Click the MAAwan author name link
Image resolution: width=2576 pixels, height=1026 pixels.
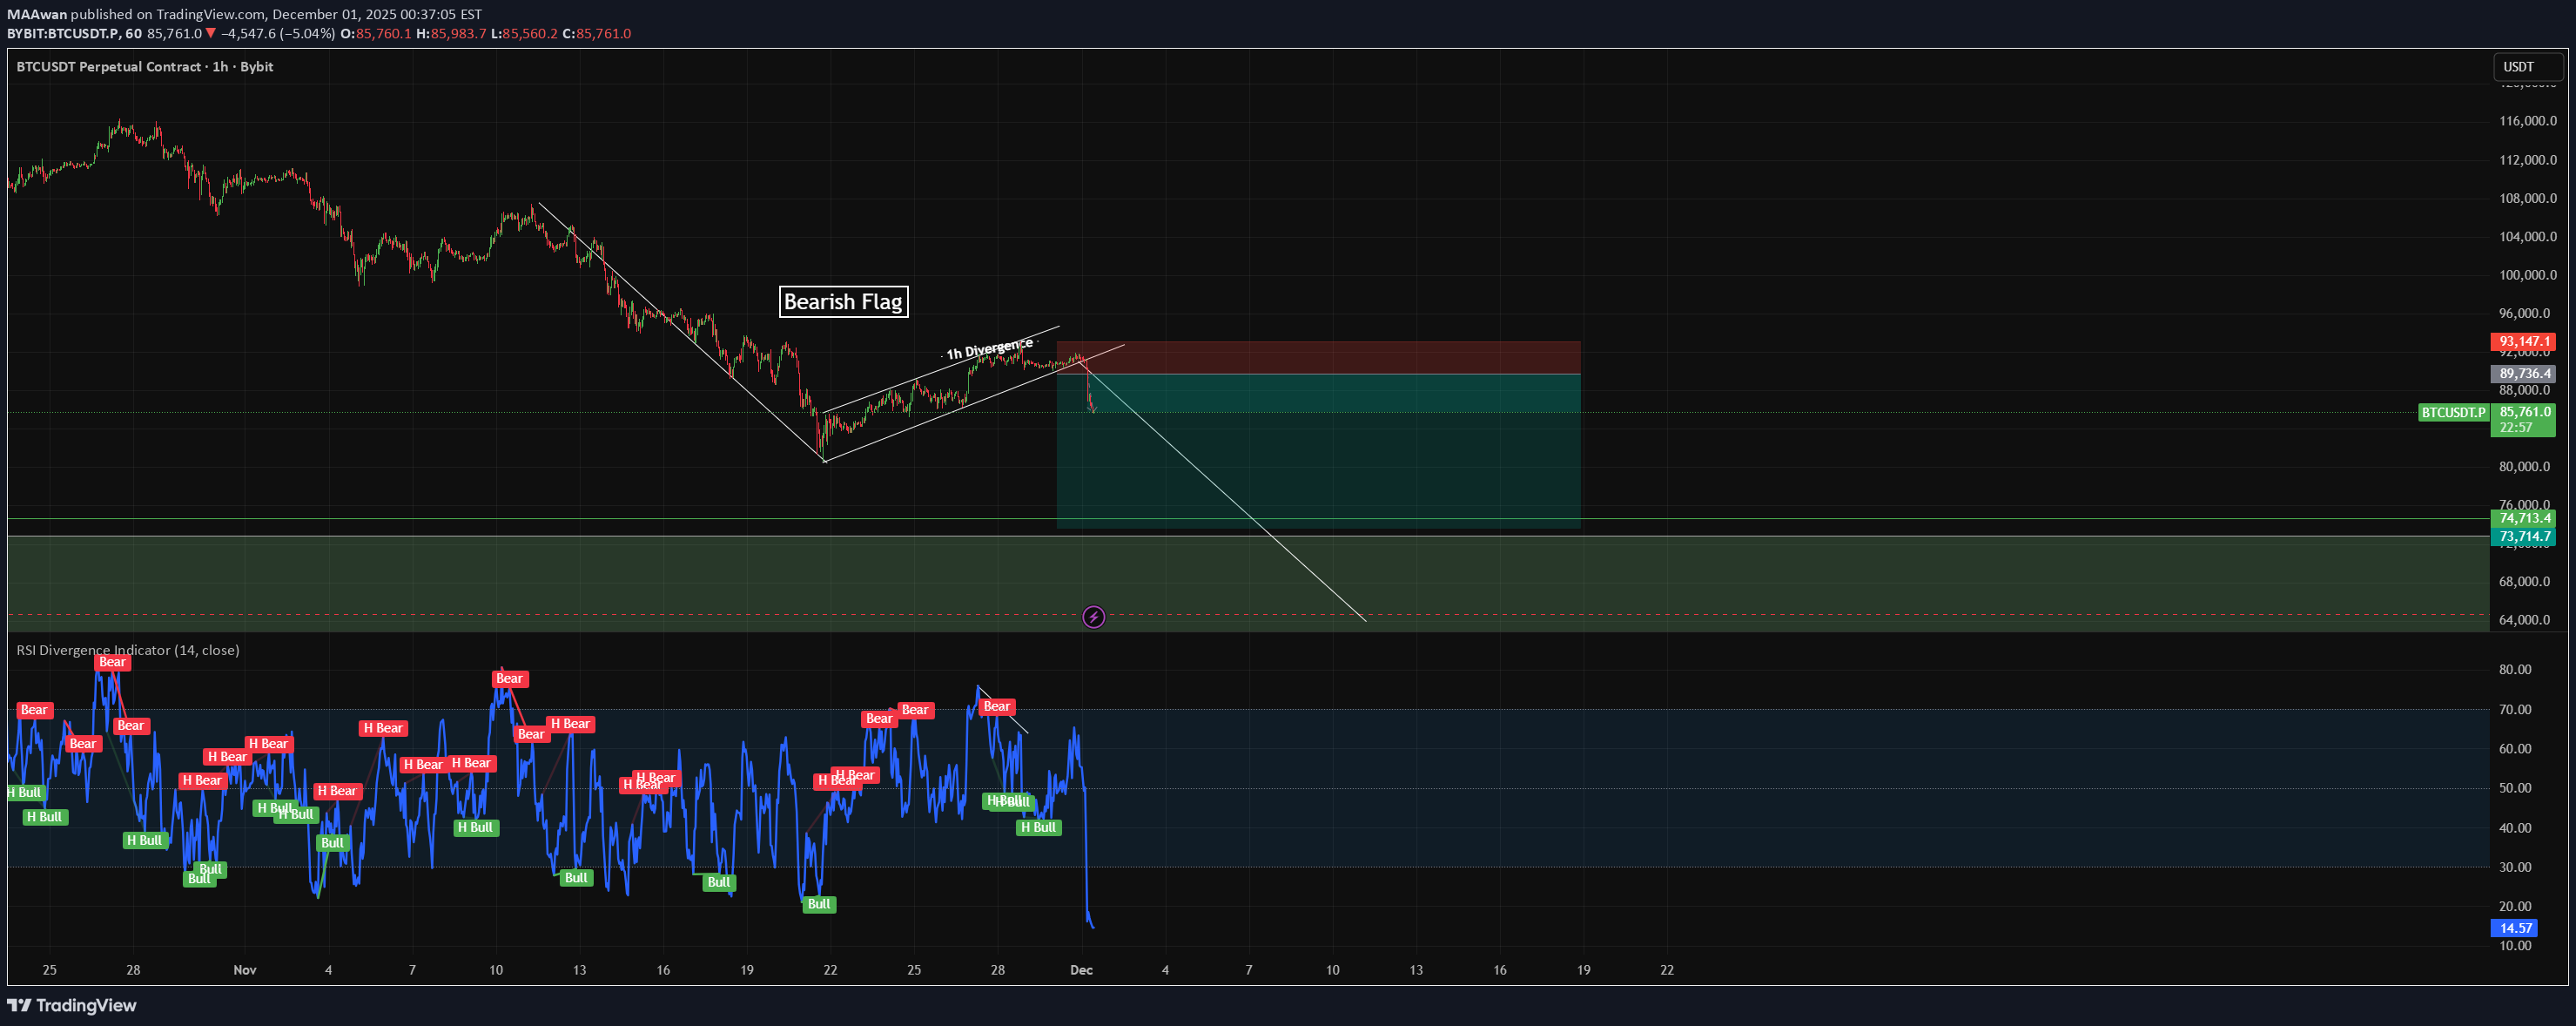point(36,14)
